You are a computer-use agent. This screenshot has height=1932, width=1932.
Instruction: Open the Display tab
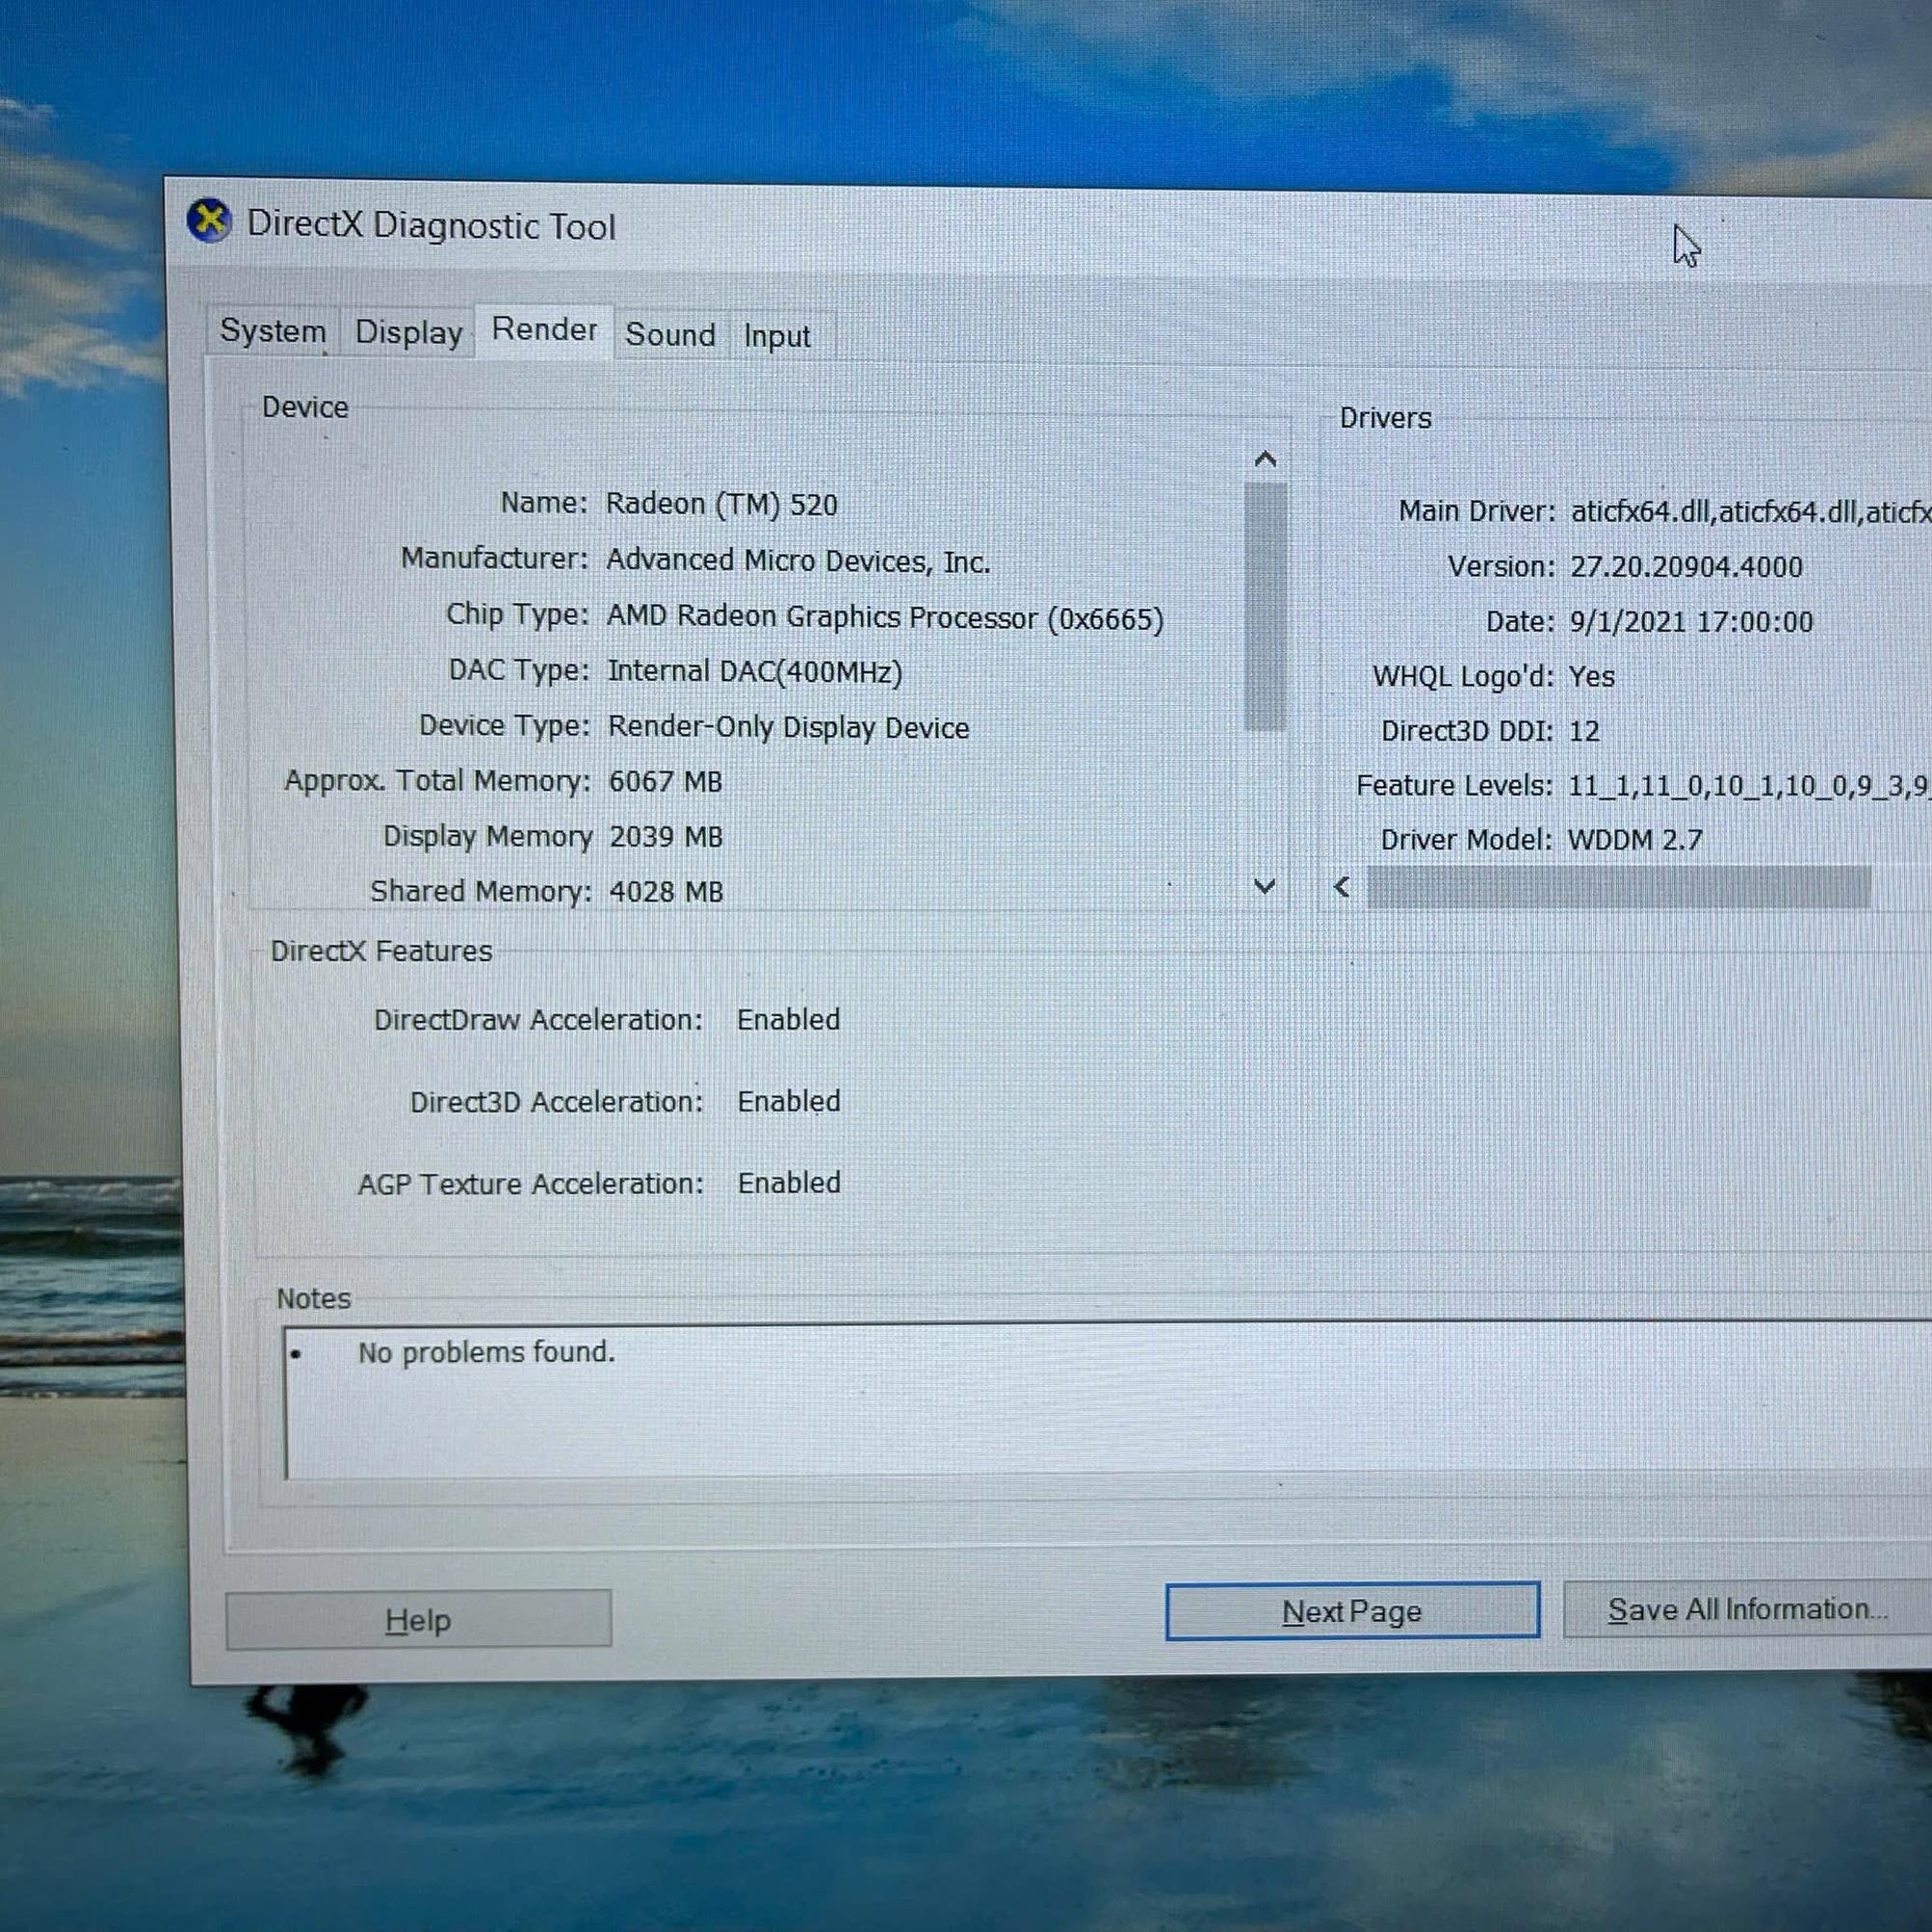click(408, 332)
